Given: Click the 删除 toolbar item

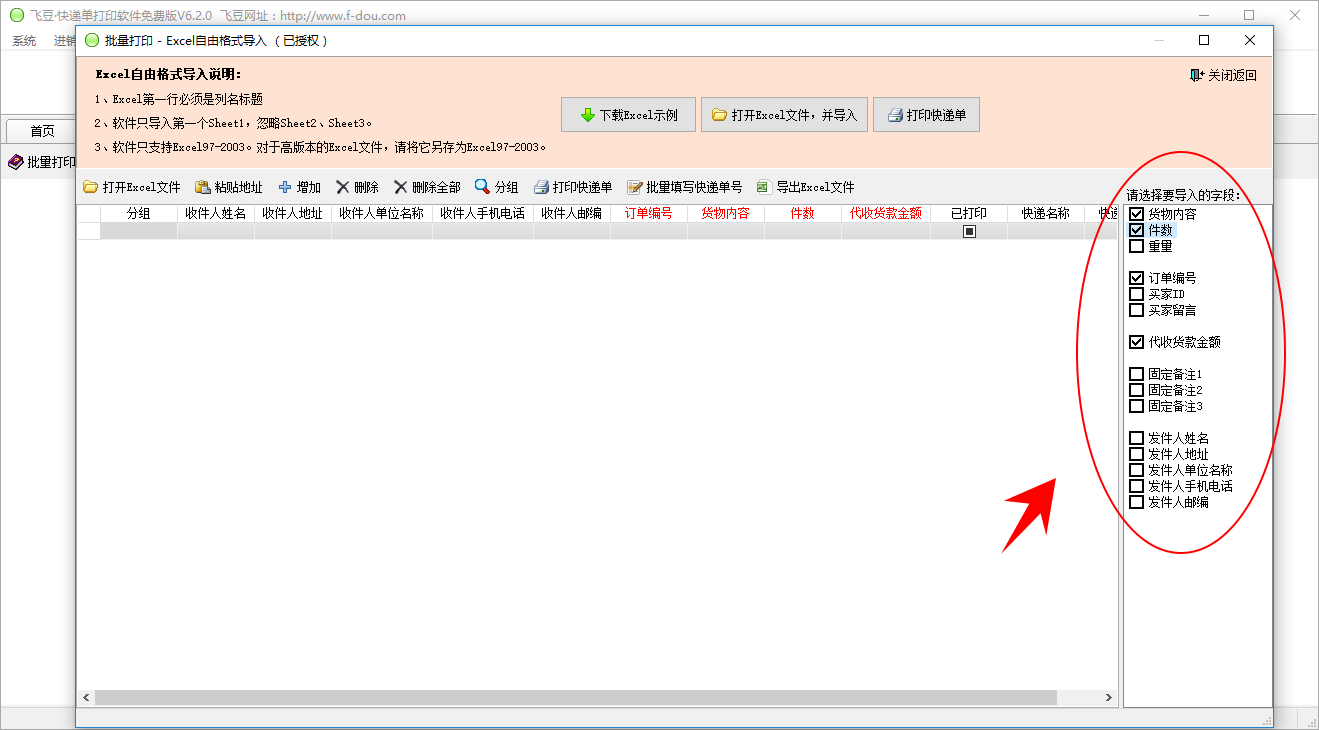Looking at the screenshot, I should pos(357,187).
